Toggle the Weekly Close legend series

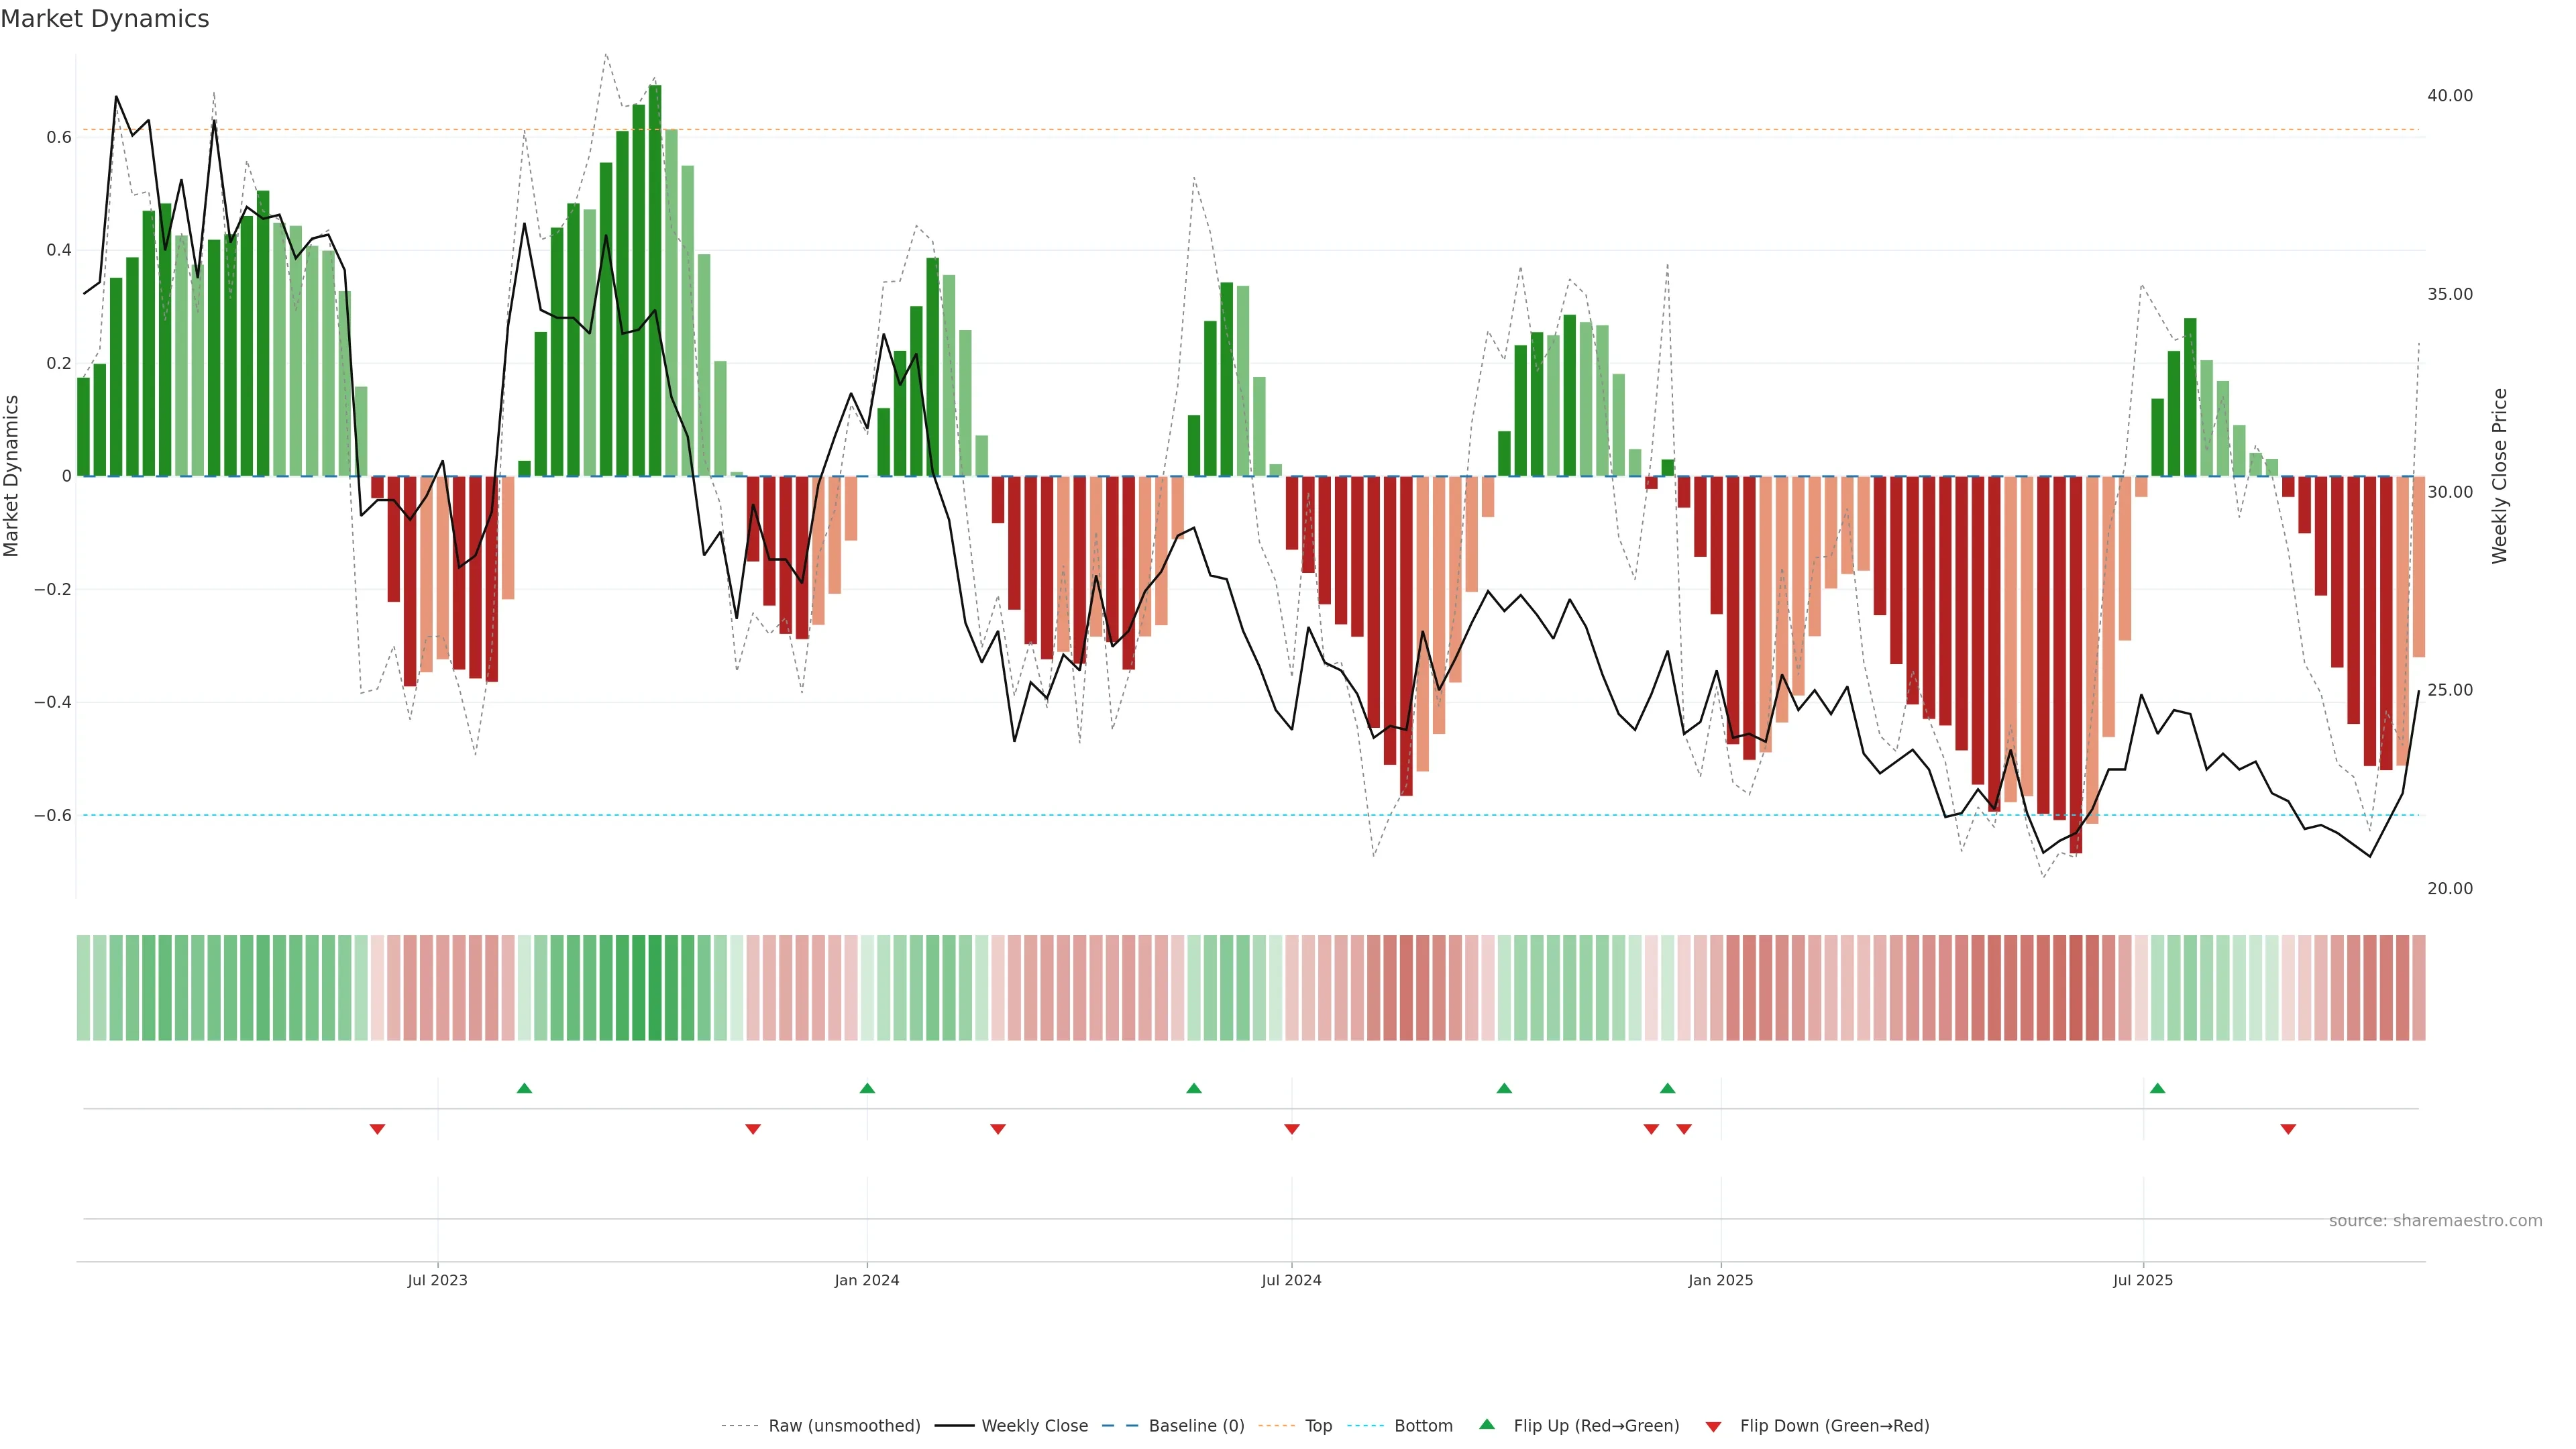[x=1034, y=1426]
